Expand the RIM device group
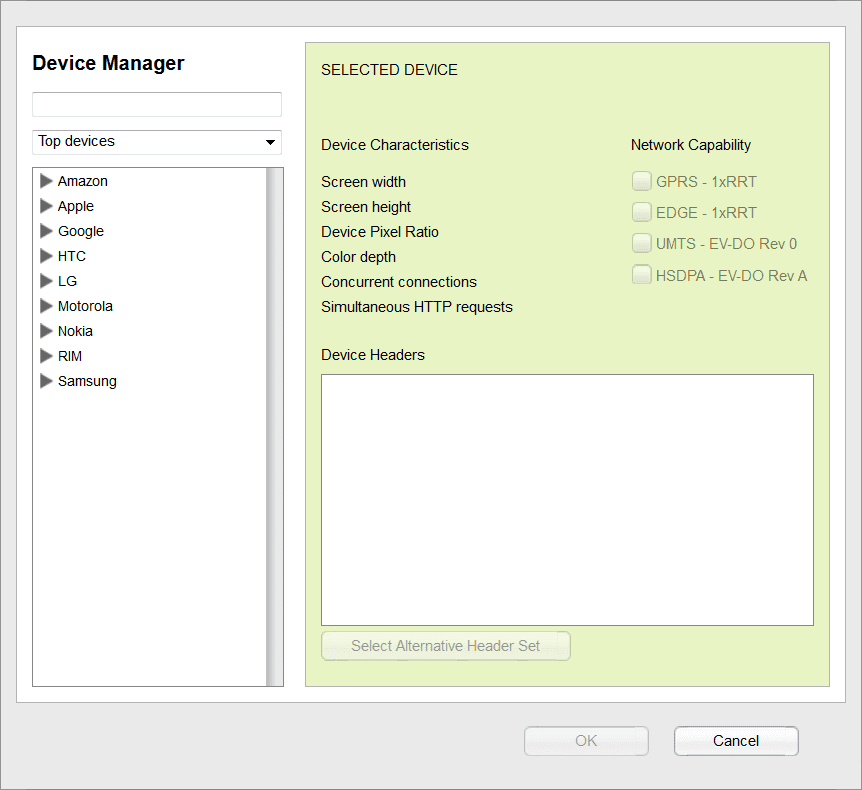This screenshot has height=790, width=862. tap(46, 356)
